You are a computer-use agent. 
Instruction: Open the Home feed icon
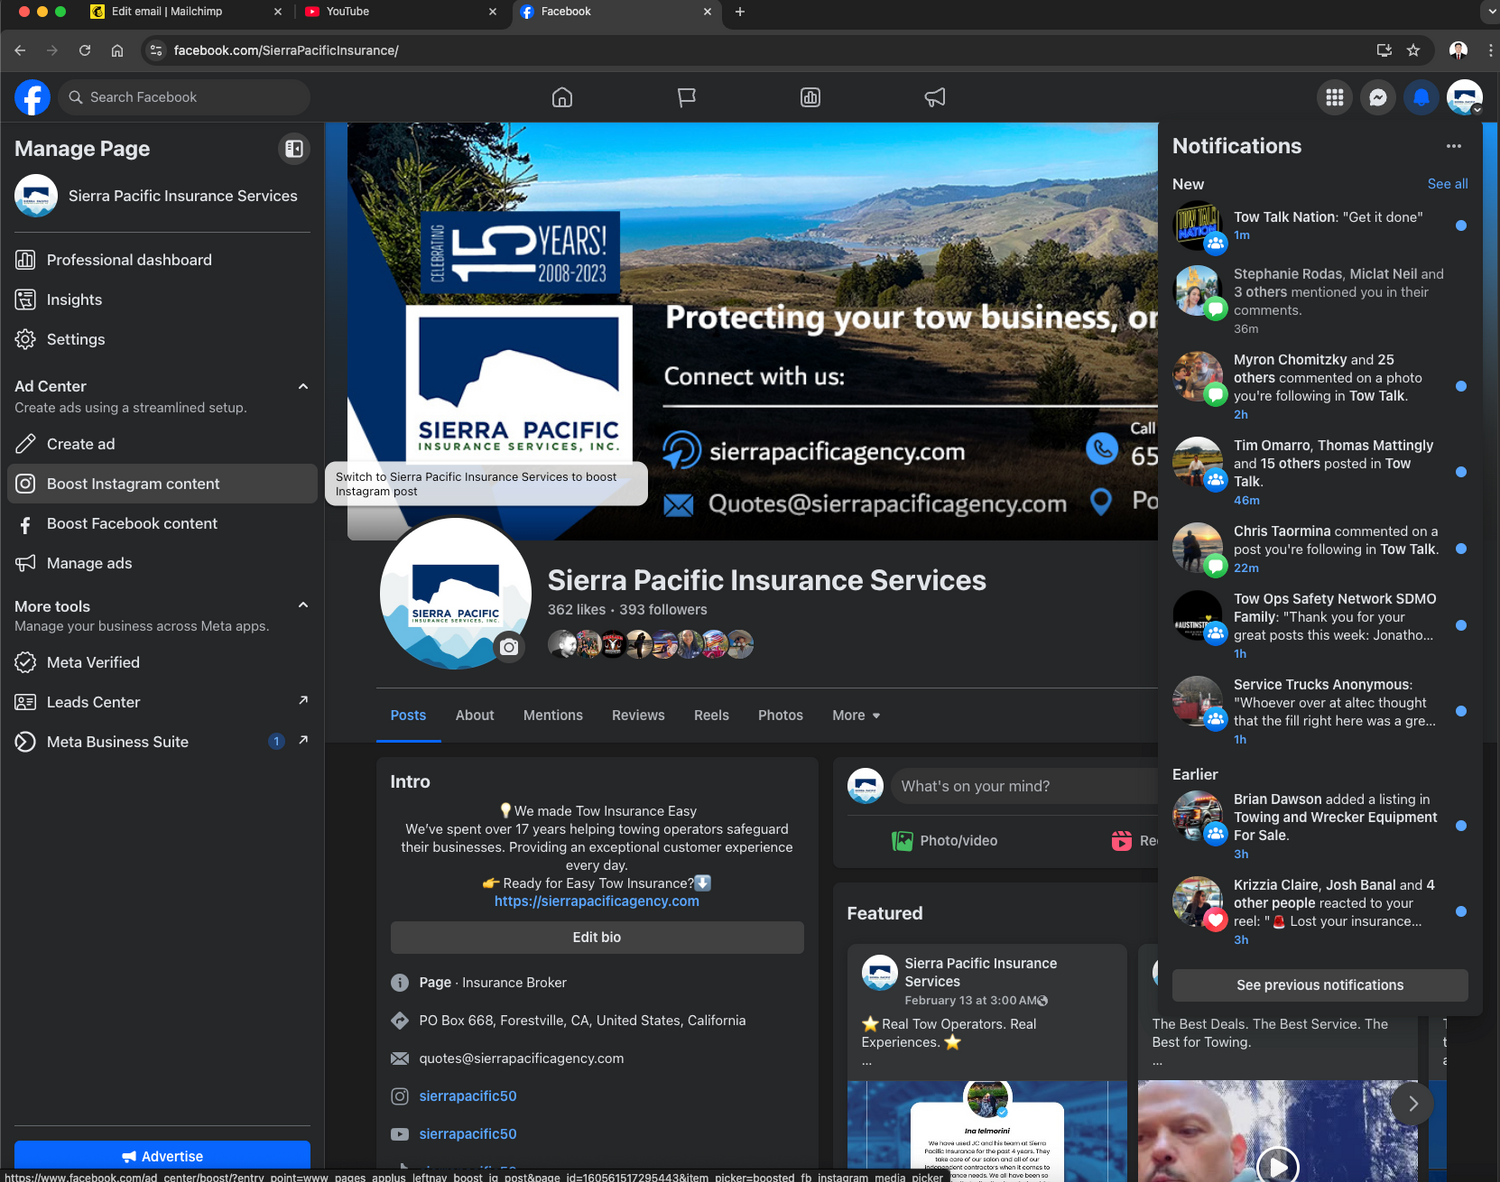point(562,97)
